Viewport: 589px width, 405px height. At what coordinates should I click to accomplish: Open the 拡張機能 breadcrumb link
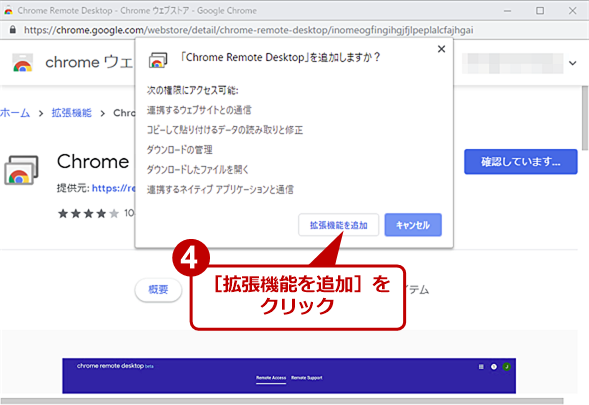click(x=71, y=113)
